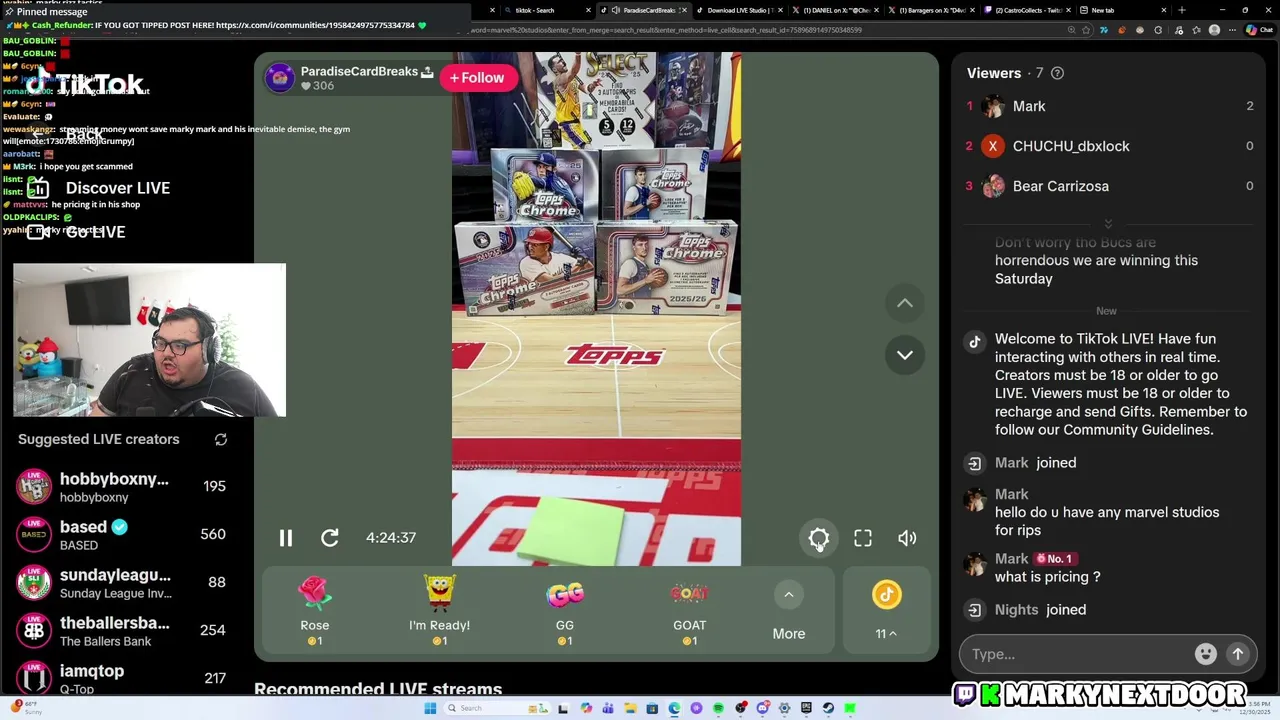Open iamqtop live creator

coord(122,678)
